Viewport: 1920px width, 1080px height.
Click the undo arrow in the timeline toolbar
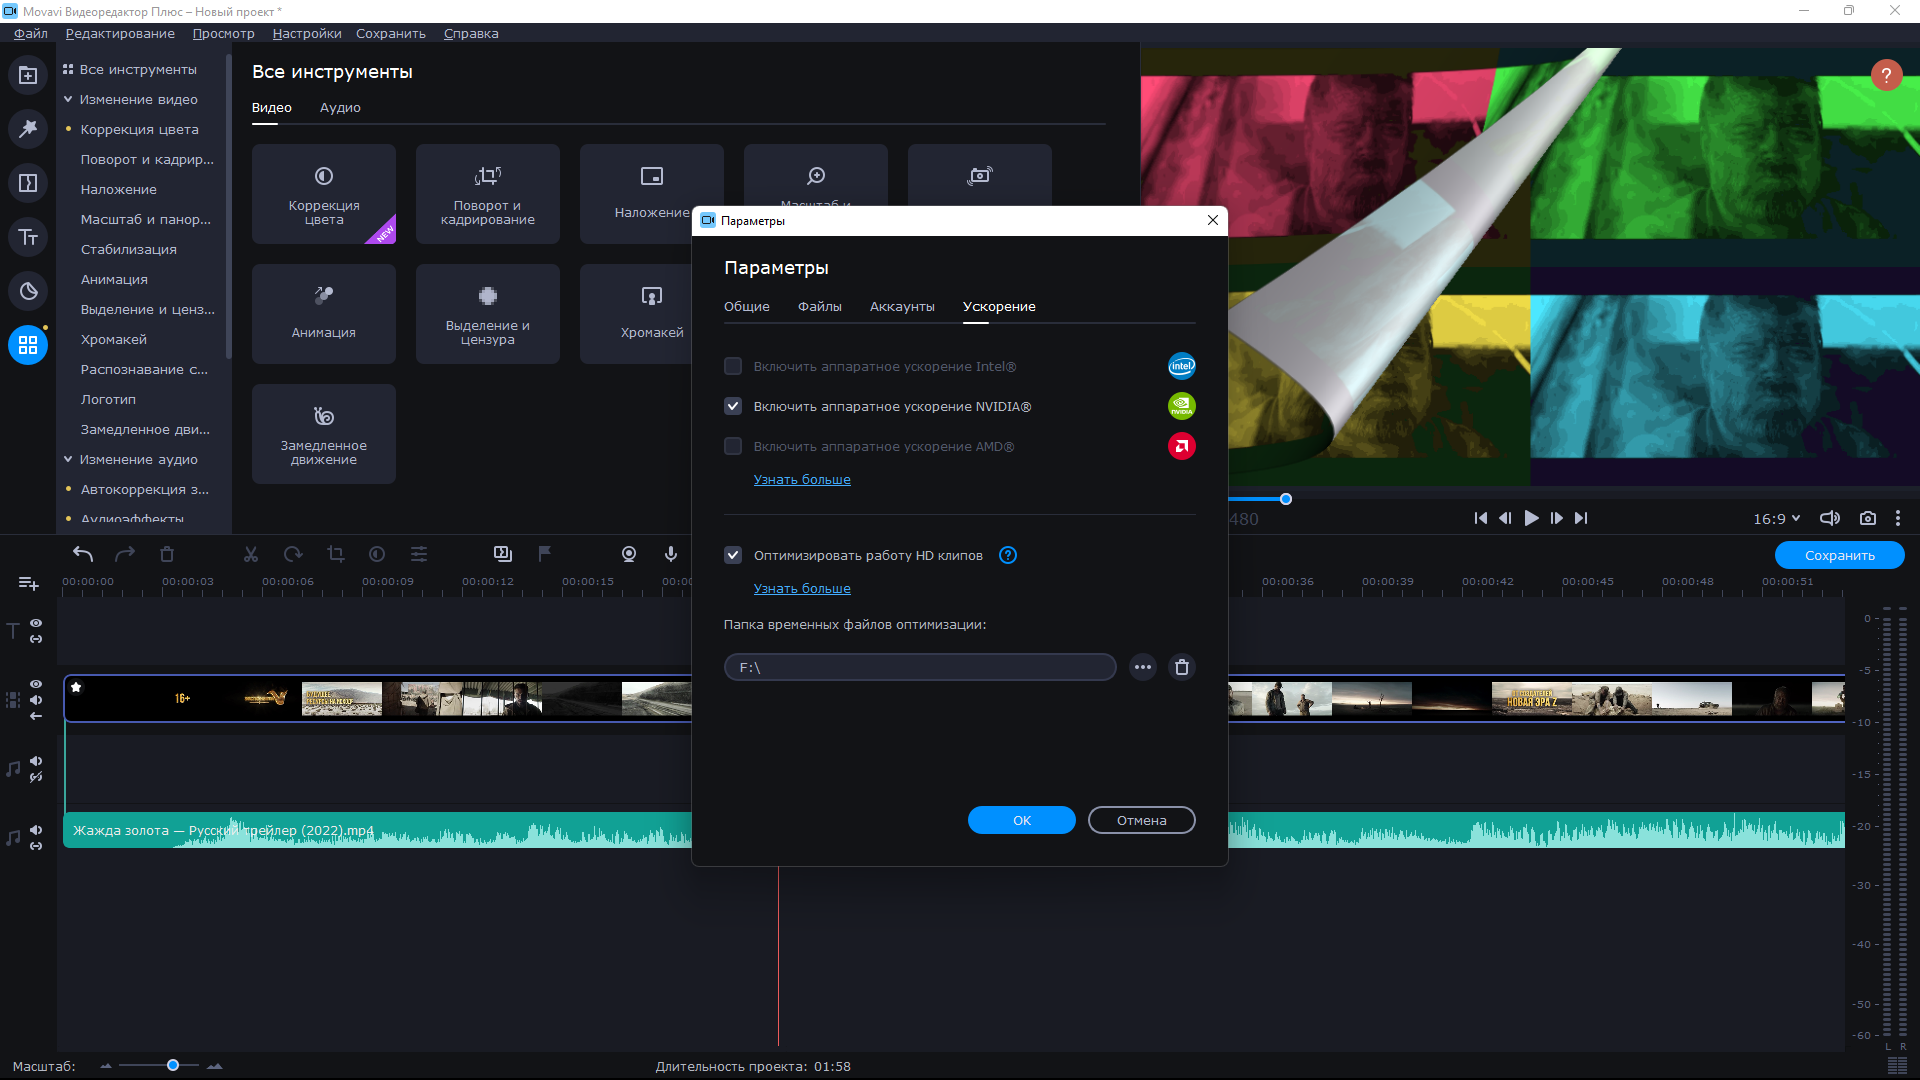pos(83,554)
